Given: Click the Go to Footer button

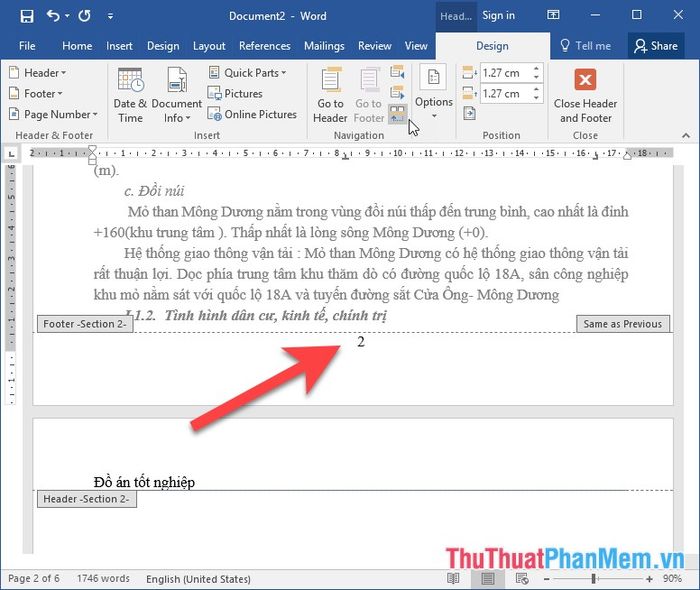Looking at the screenshot, I should click(369, 95).
